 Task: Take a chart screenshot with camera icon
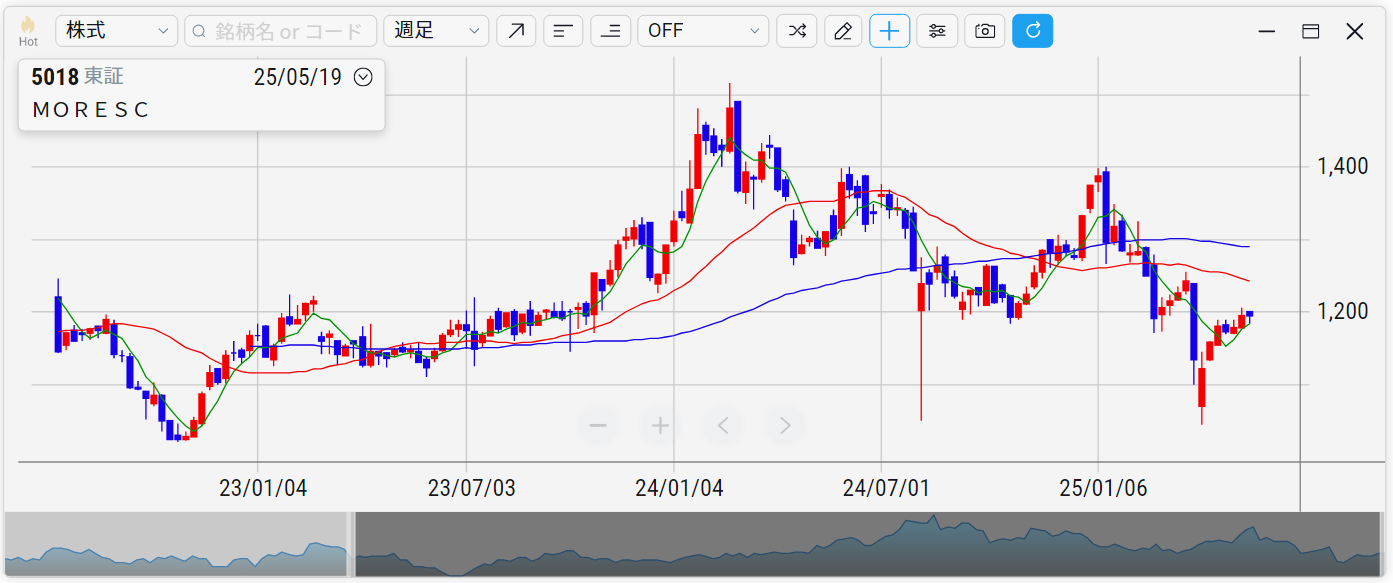pos(985,31)
